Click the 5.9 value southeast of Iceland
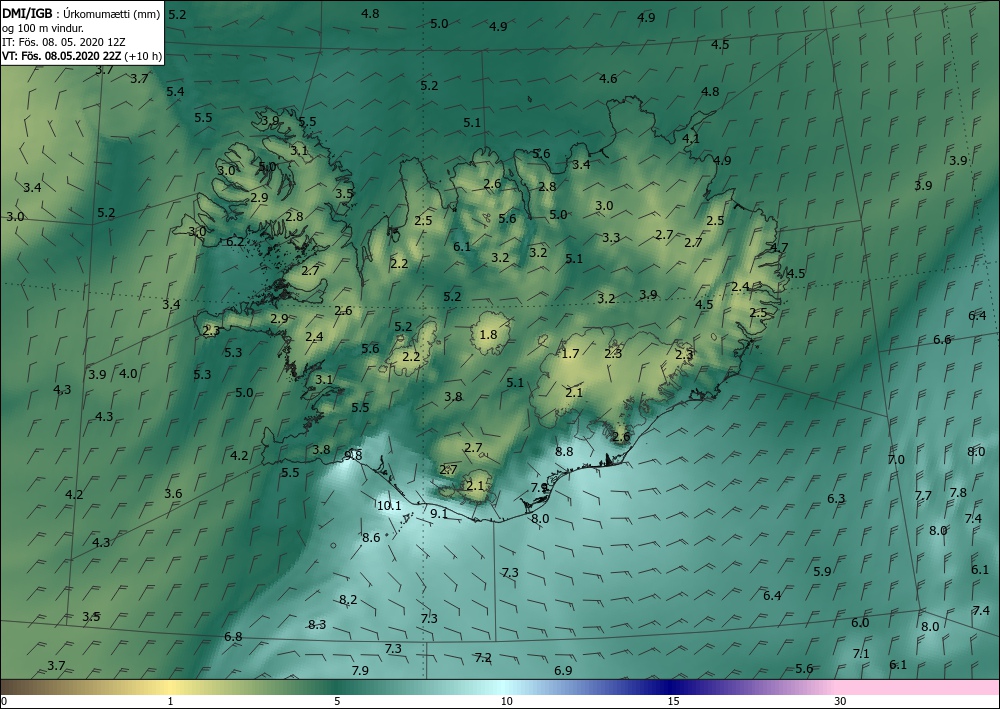The image size is (1000, 709). [823, 571]
